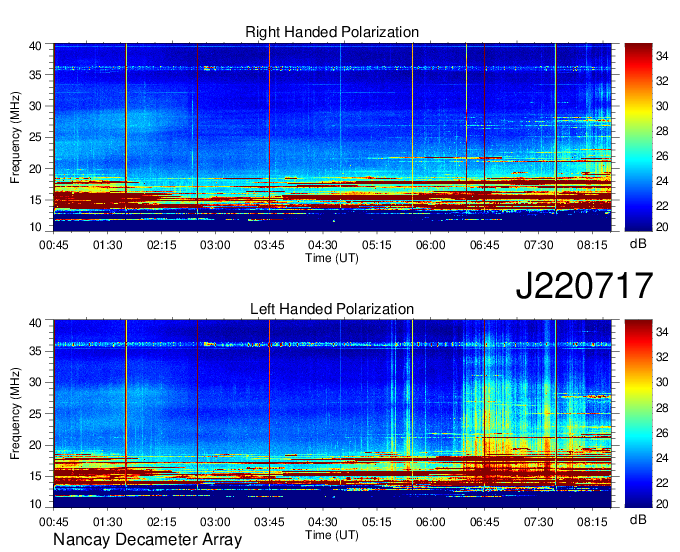Image resolution: width=680 pixels, height=552 pixels.
Task: Click the 30 MHz tick of Right Handed plot
Action: click(36, 106)
